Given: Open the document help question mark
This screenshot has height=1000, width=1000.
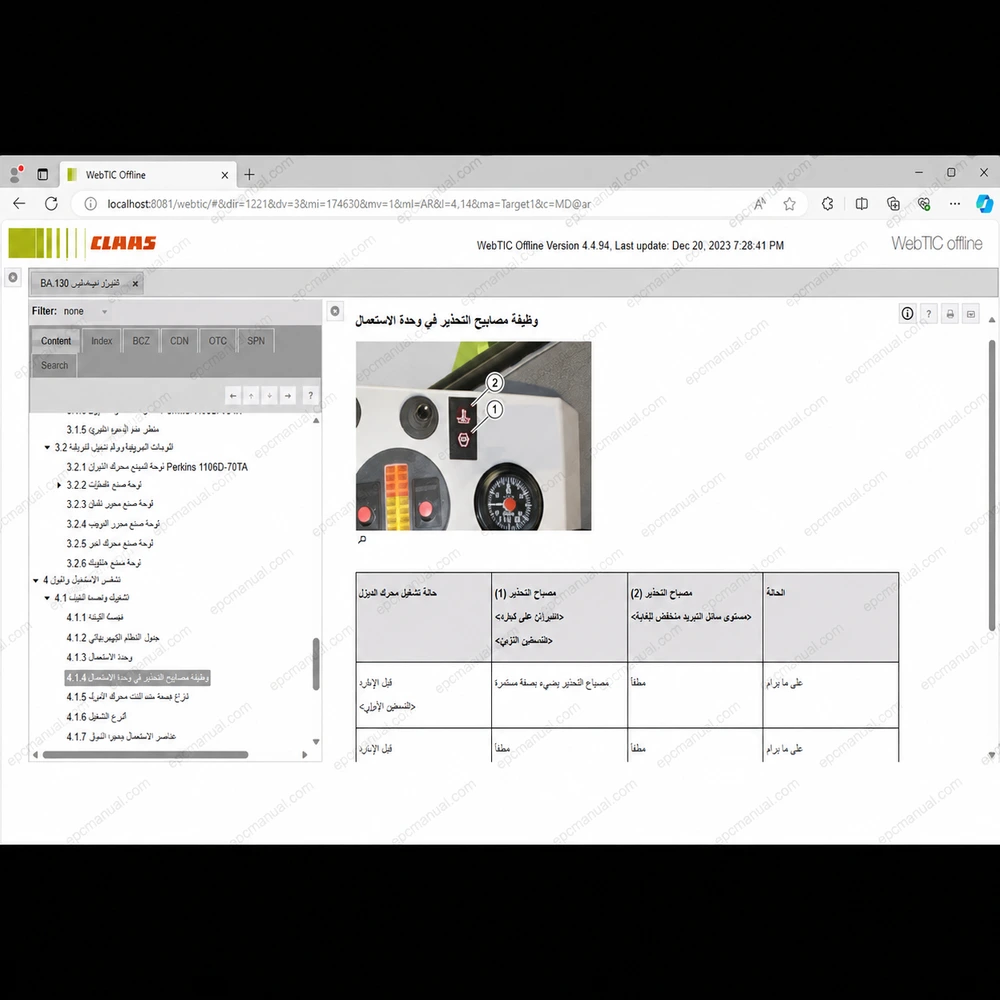Looking at the screenshot, I should (x=929, y=313).
